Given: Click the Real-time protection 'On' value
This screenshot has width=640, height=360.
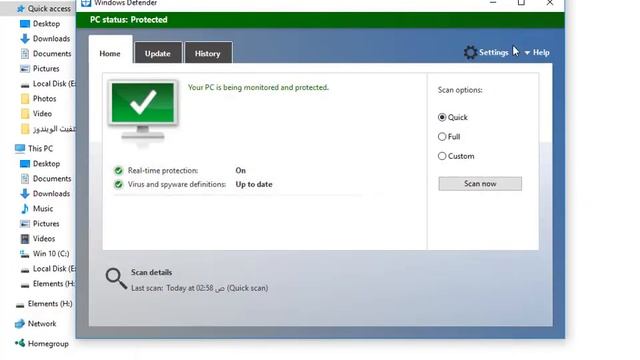Looking at the screenshot, I should point(240,171).
